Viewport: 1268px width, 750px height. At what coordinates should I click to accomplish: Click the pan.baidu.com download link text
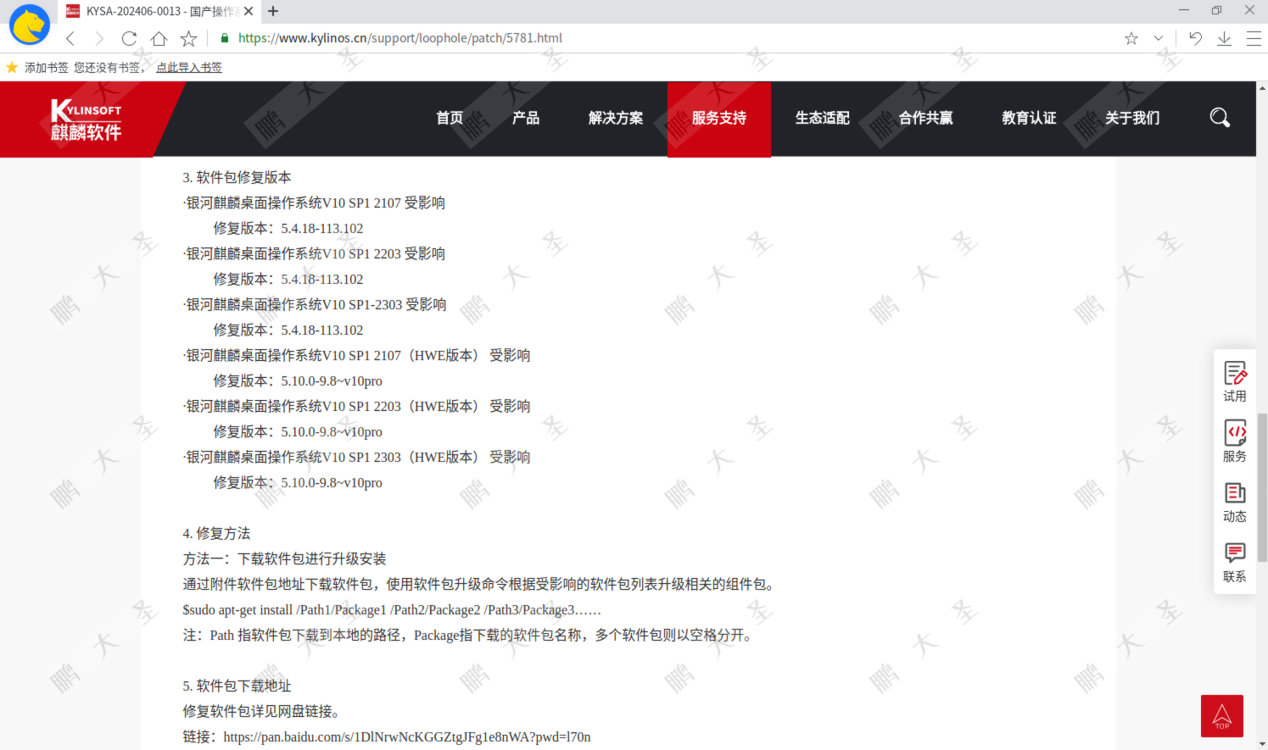coord(407,737)
